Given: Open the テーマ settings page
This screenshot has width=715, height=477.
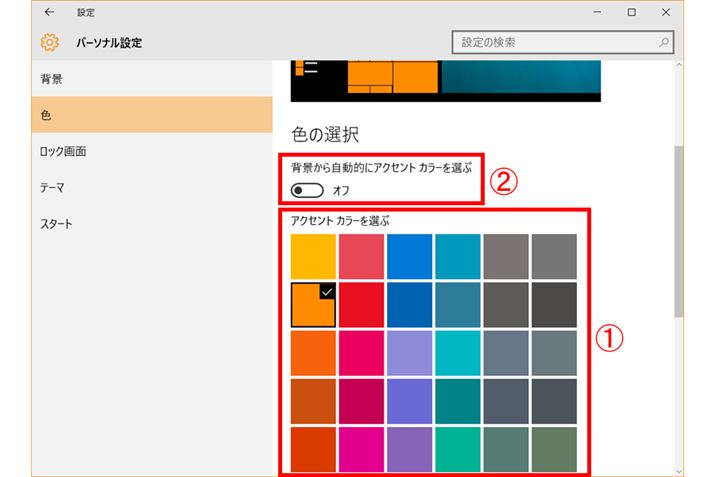Looking at the screenshot, I should click(x=53, y=187).
